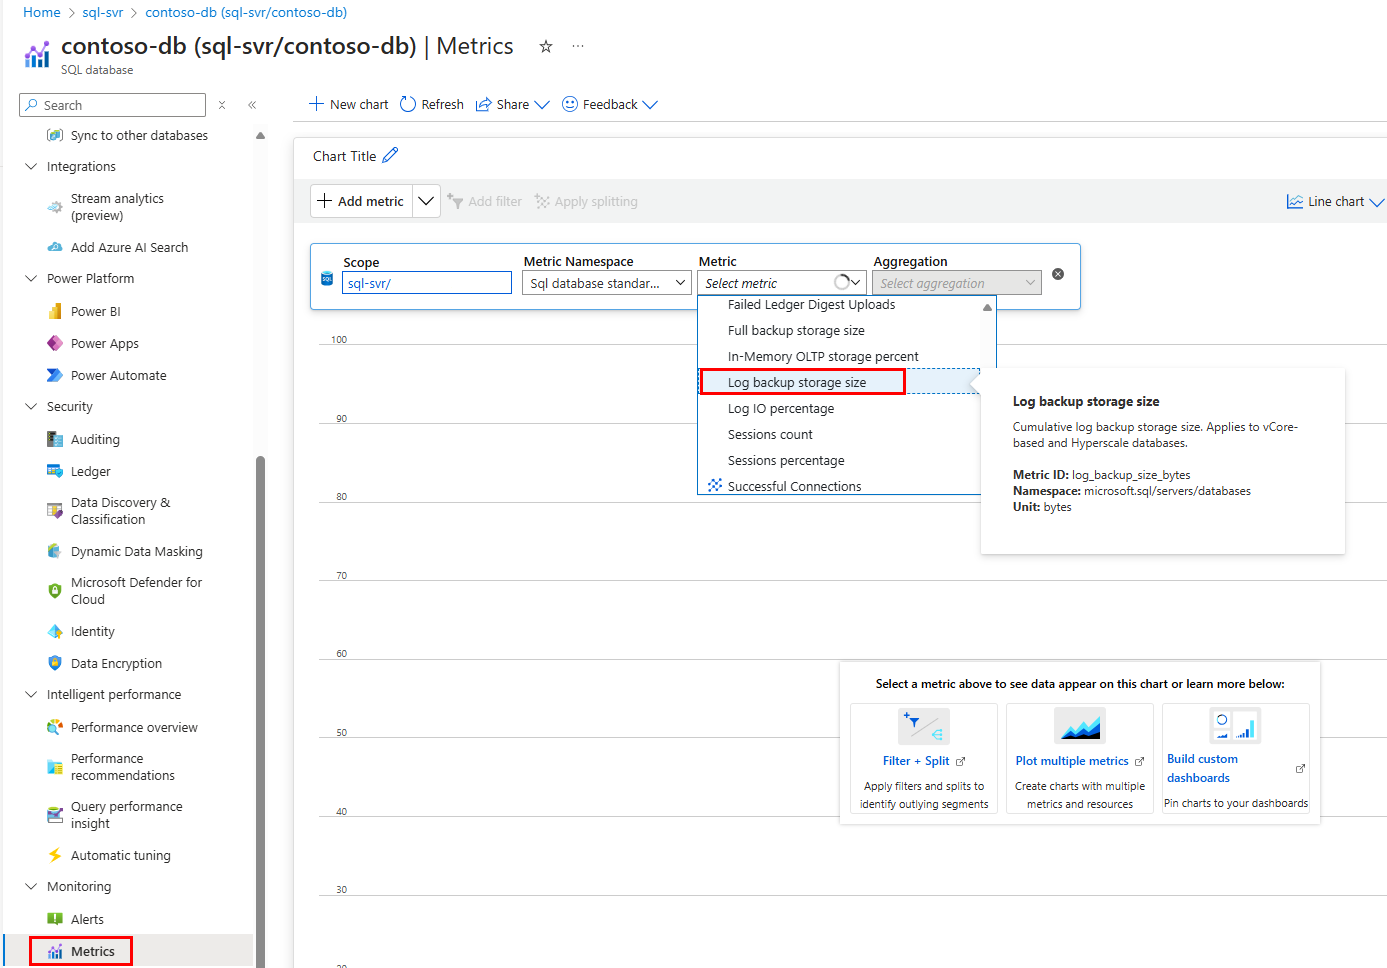Open Power BI from the sidebar
The height and width of the screenshot is (968, 1387).
click(x=95, y=311)
